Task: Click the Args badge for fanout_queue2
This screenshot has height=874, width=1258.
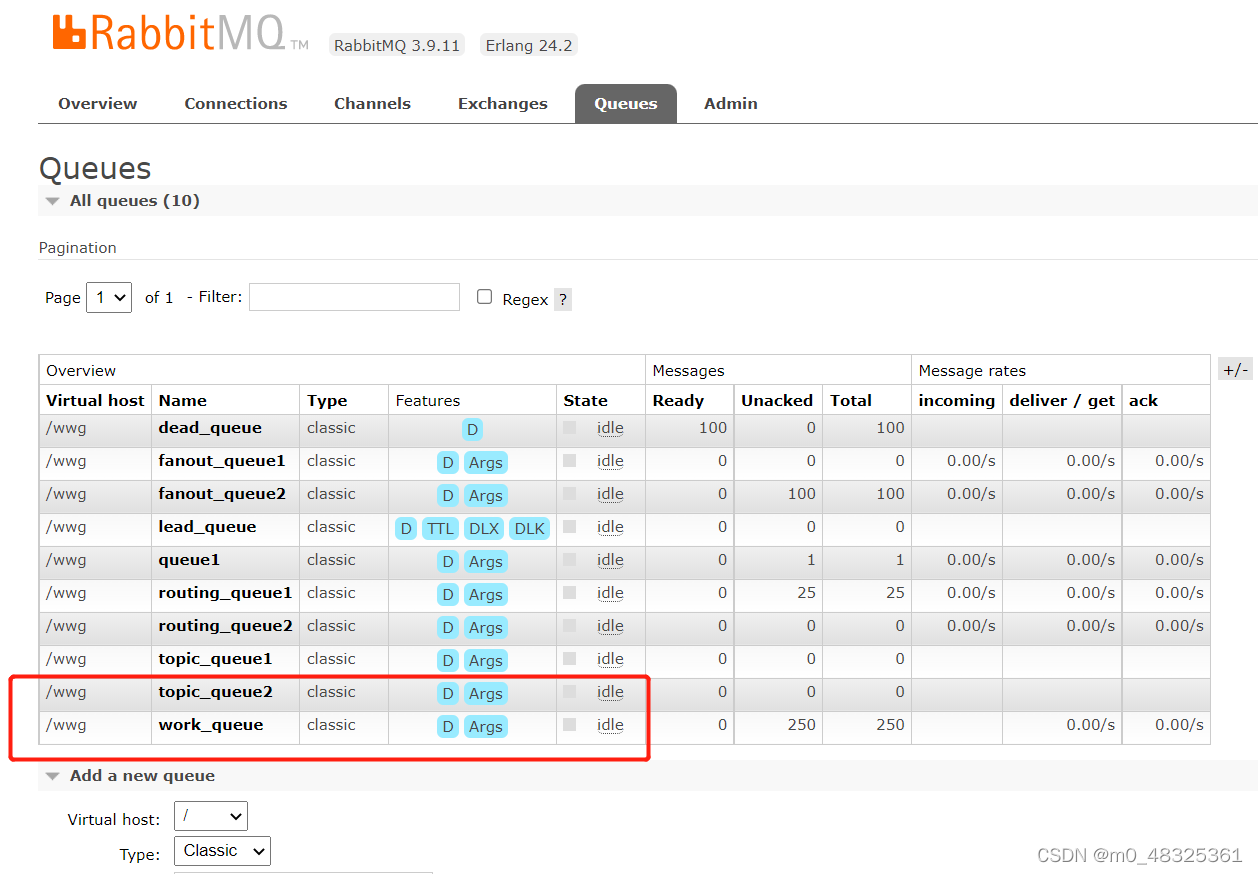Action: point(486,496)
